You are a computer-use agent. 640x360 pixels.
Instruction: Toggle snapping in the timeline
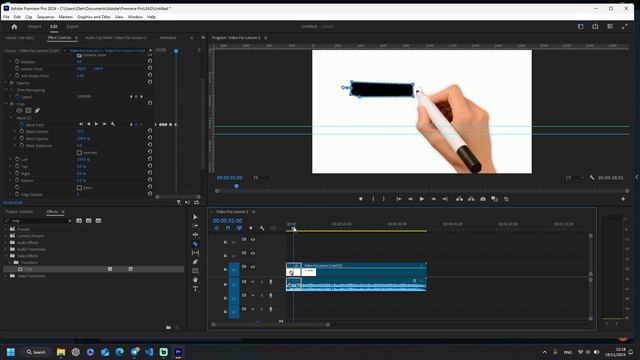[x=228, y=228]
